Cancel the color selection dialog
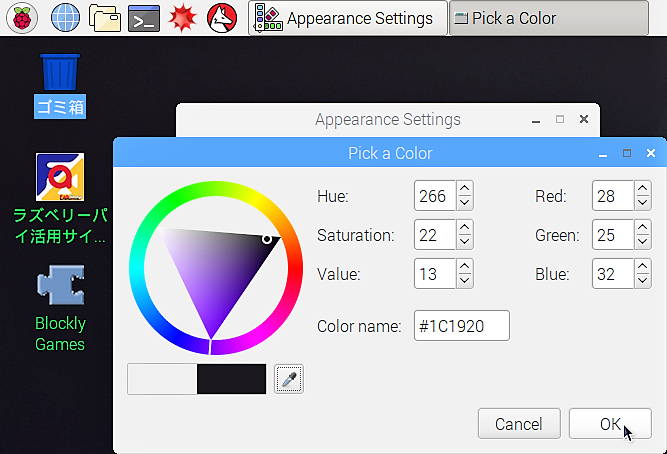The width and height of the screenshot is (667, 454). [x=519, y=424]
